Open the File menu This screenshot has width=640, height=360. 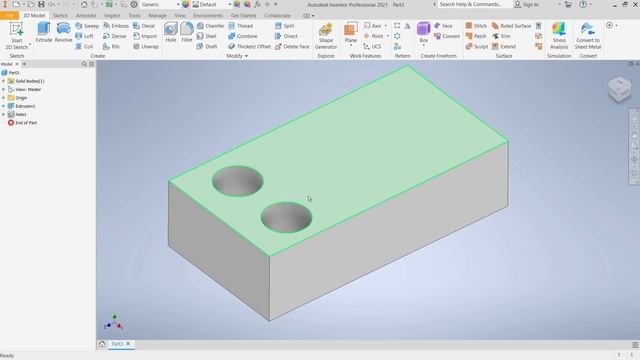(x=9, y=16)
